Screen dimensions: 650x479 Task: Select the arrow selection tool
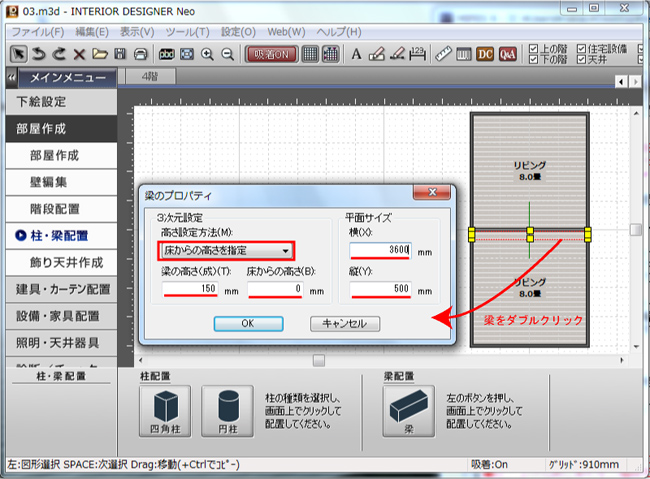[x=19, y=54]
